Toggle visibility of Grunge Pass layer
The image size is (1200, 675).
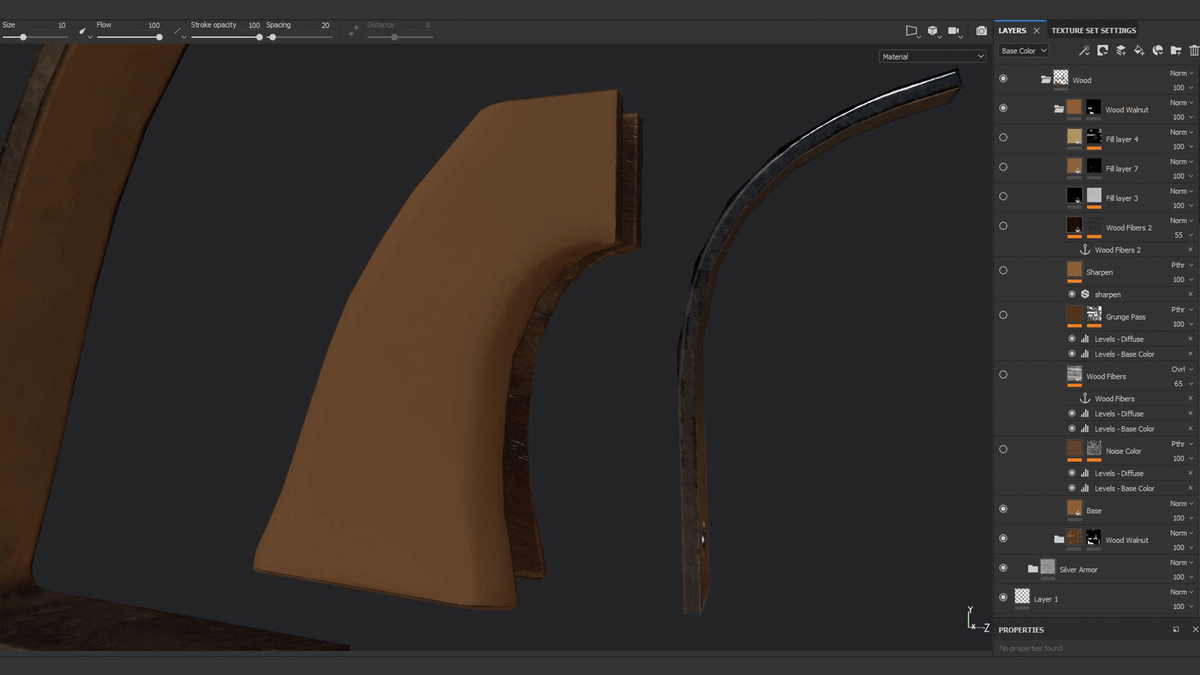click(1003, 315)
